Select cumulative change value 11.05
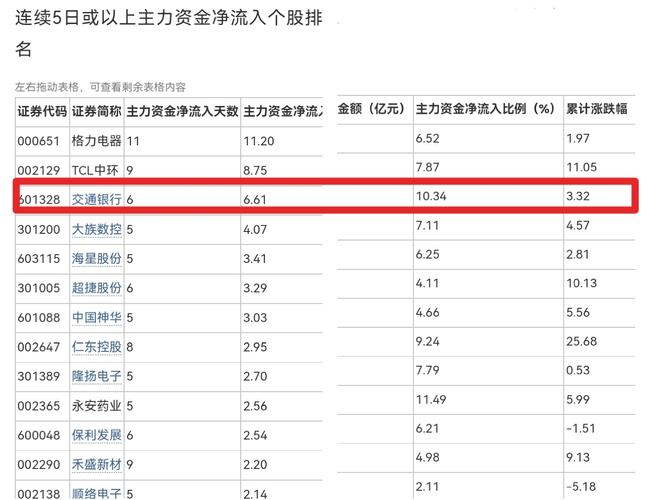The image size is (650, 500). coord(582,167)
